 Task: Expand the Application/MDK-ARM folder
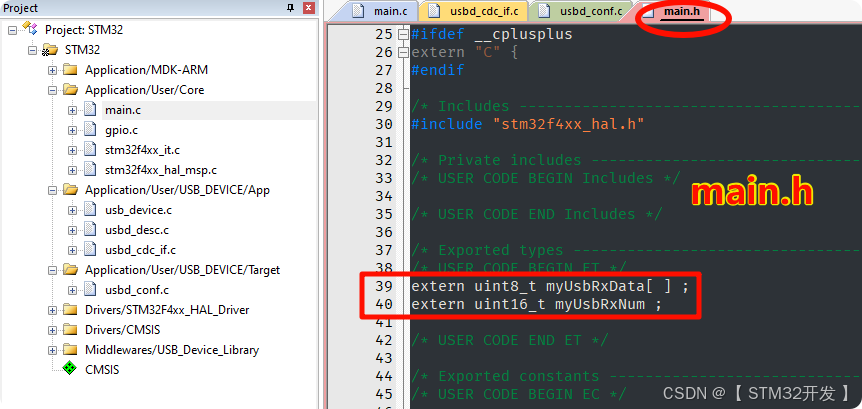point(52,70)
